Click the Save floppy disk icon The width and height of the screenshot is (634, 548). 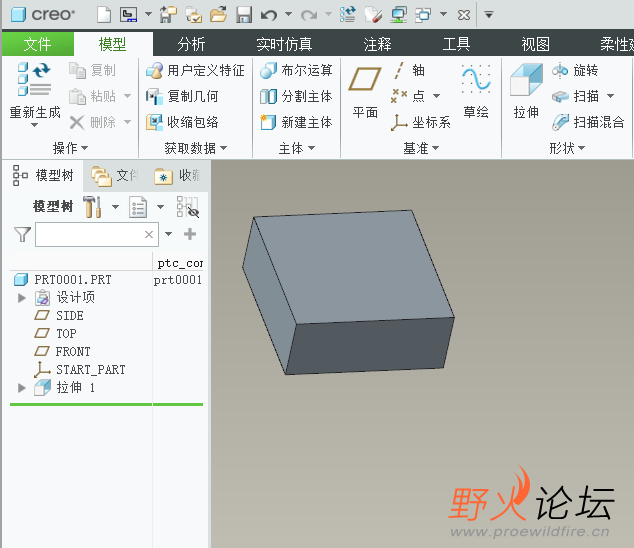(244, 15)
